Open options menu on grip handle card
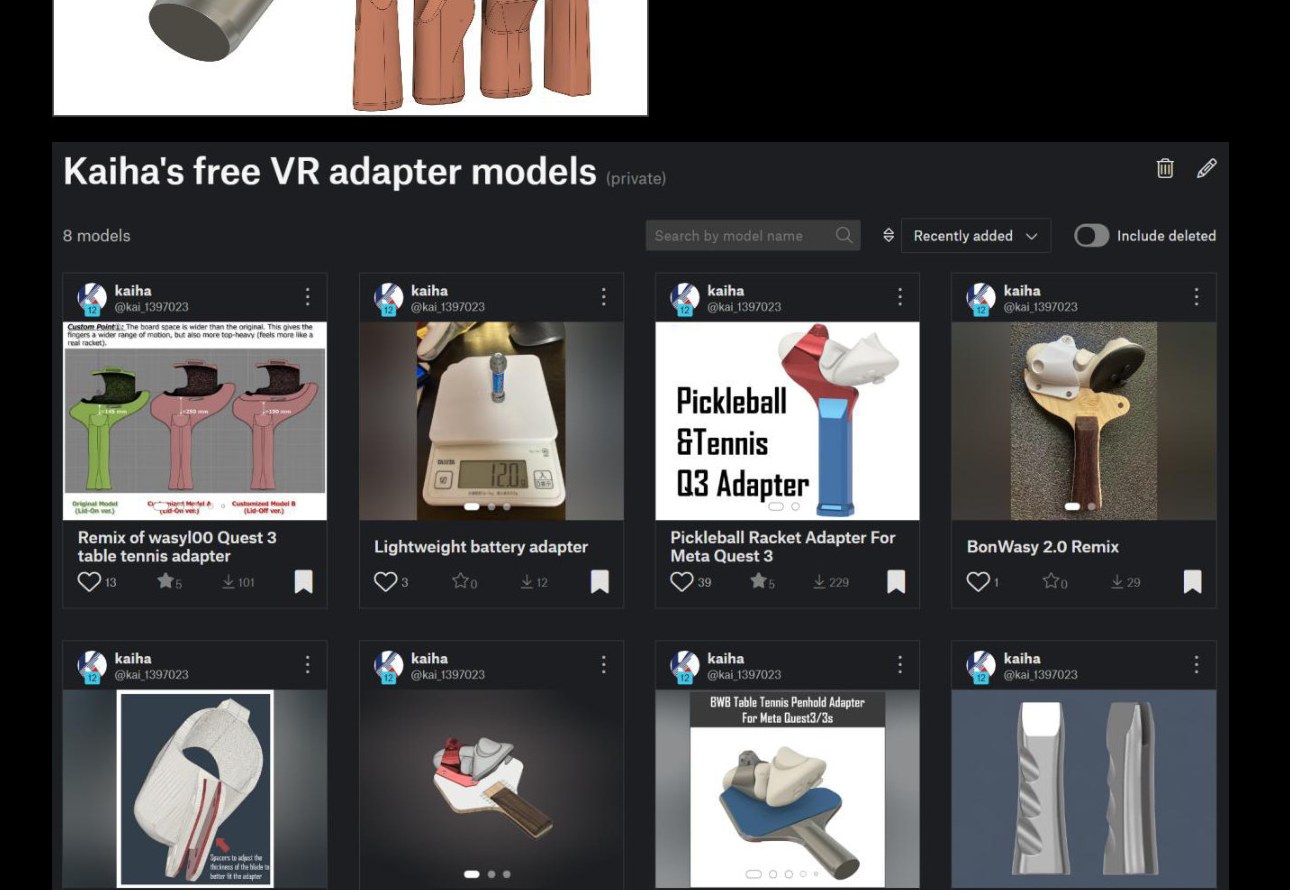Viewport: 1290px width, 890px height. pos(1196,665)
